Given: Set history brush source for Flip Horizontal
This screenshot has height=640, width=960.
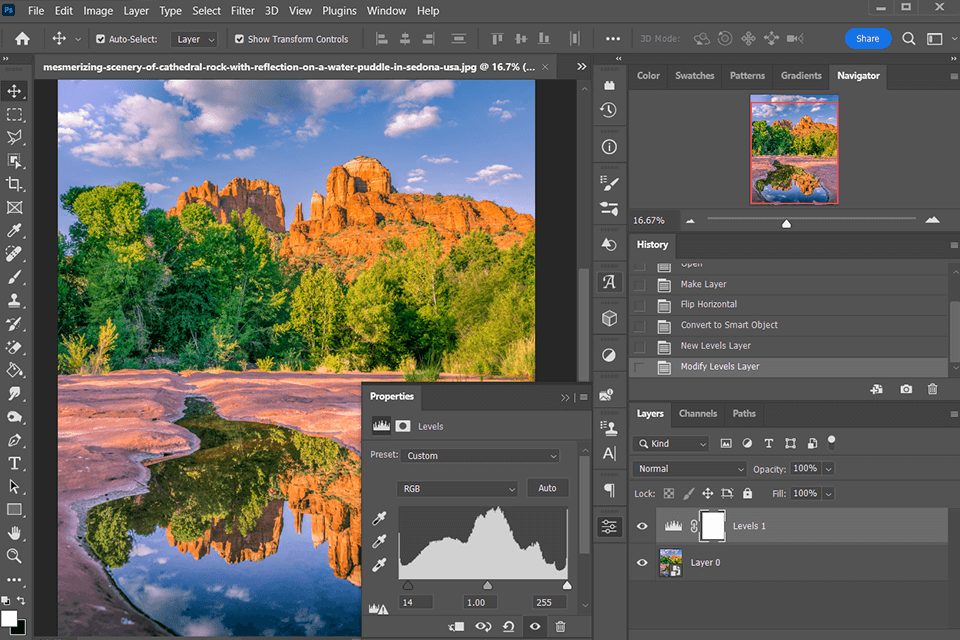Looking at the screenshot, I should coord(640,305).
